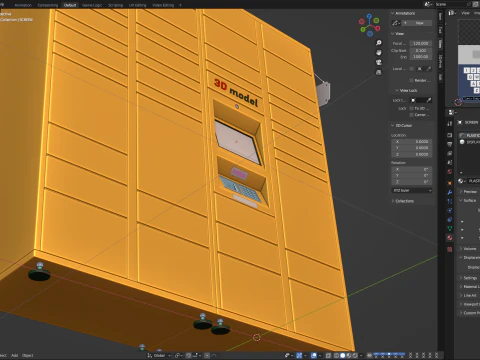Open the Render properties tab icon

(450, 135)
